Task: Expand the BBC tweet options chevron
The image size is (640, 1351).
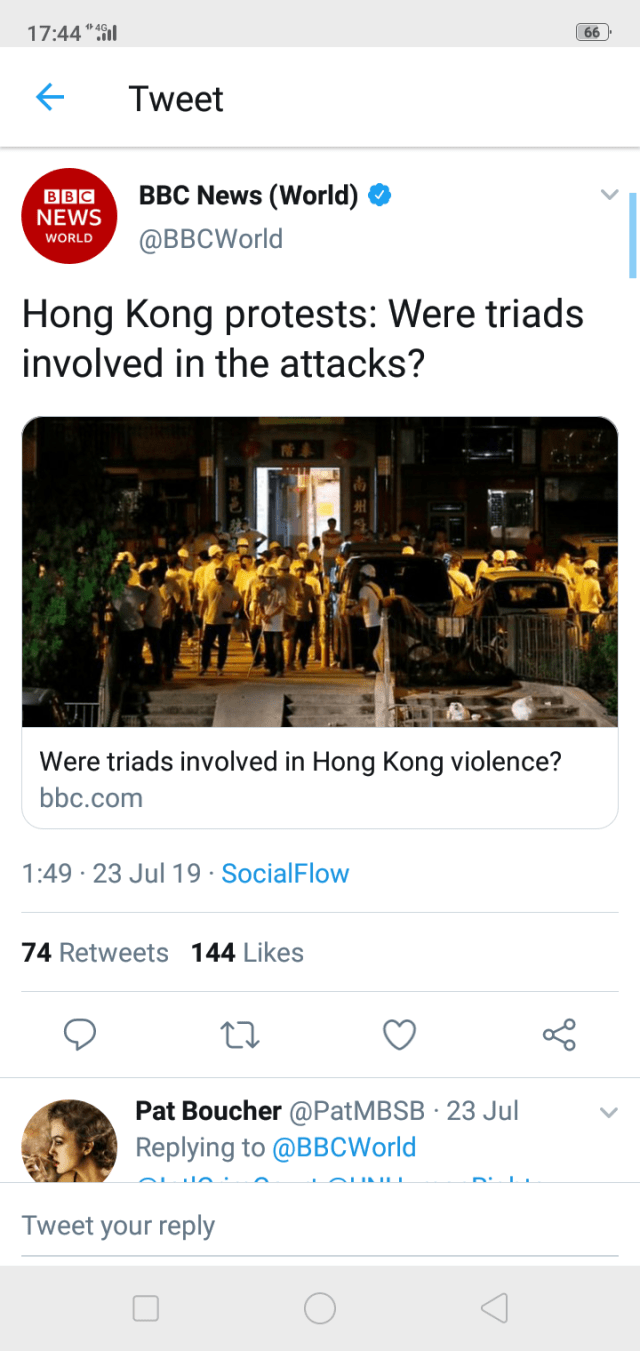Action: pos(609,195)
